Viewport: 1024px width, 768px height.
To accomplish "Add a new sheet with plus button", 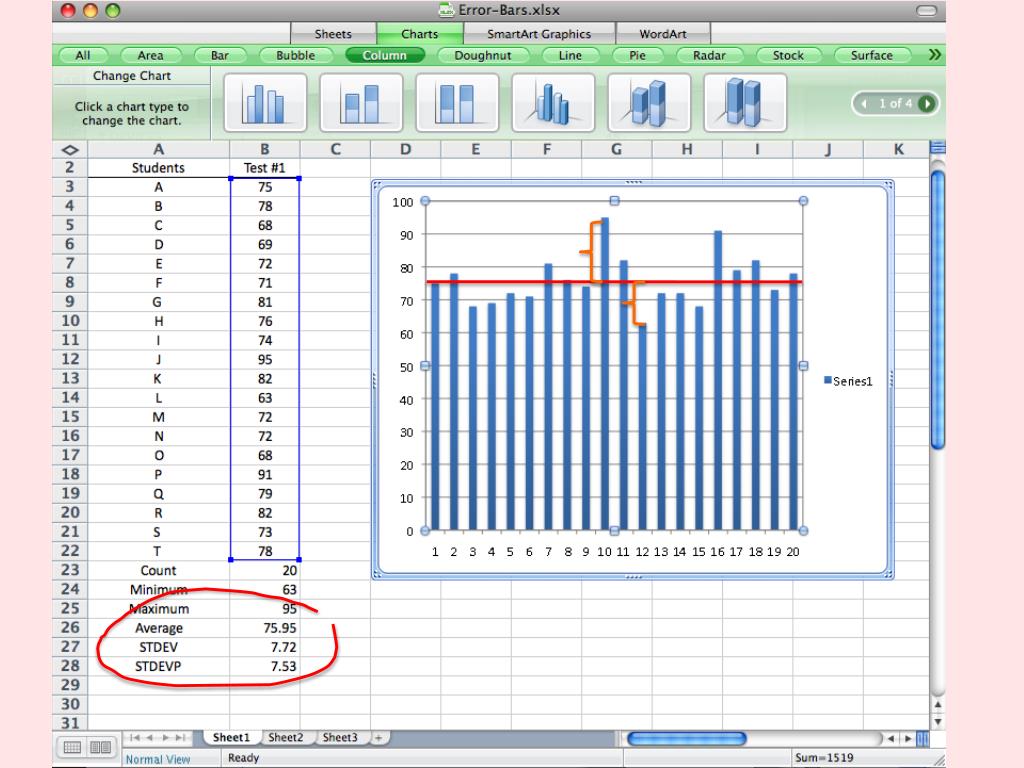I will tap(378, 737).
